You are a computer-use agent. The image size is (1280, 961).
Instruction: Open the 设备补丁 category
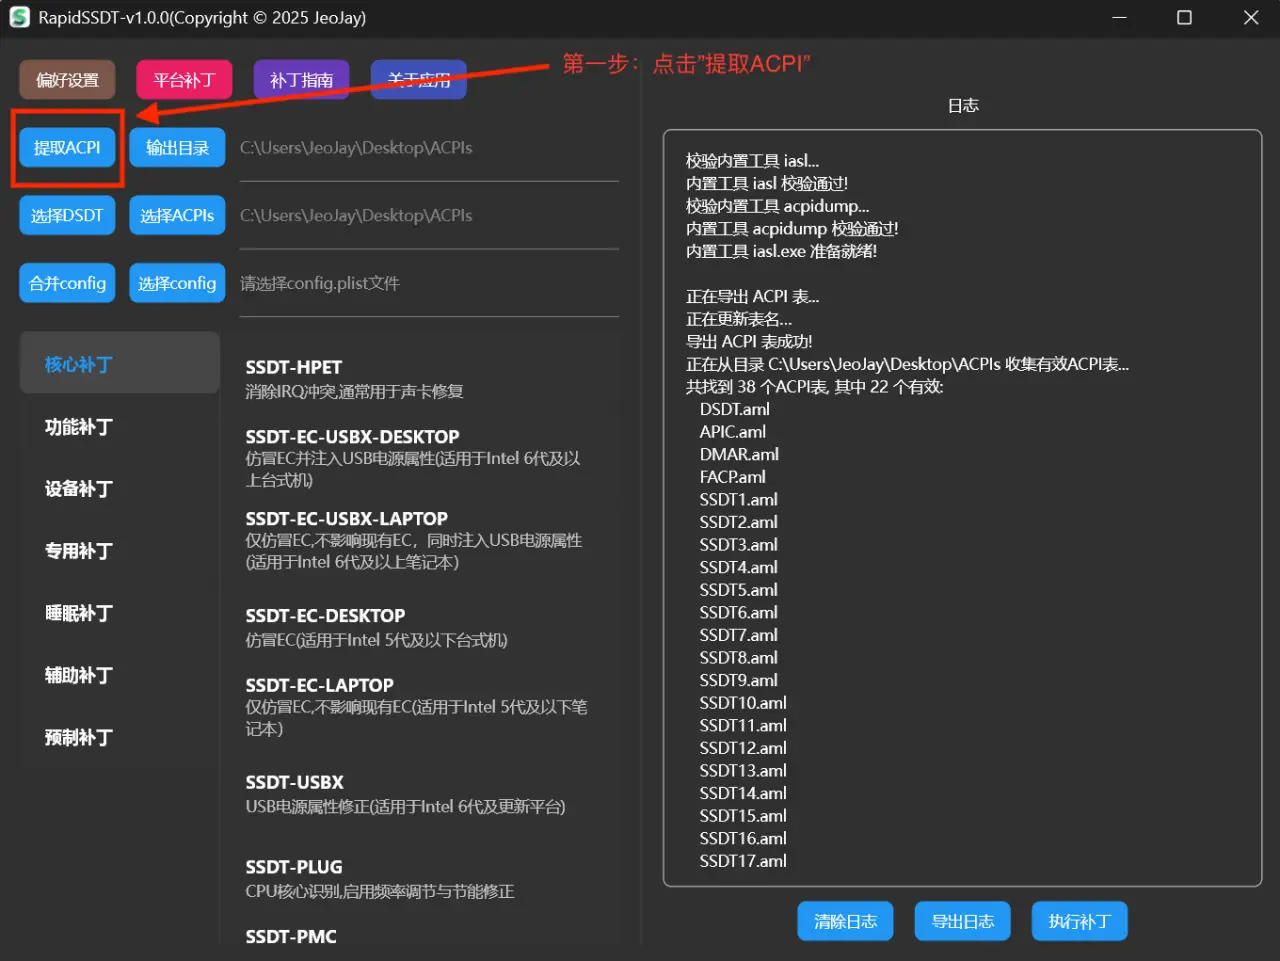coord(79,489)
